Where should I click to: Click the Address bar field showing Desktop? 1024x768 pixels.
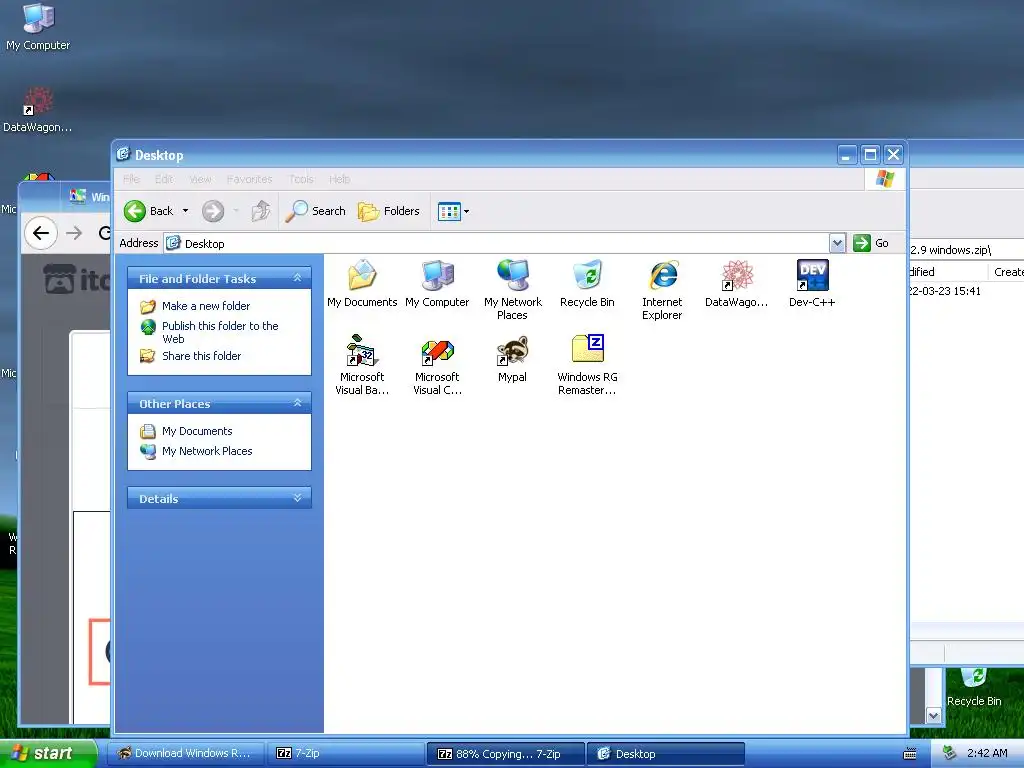click(x=496, y=243)
